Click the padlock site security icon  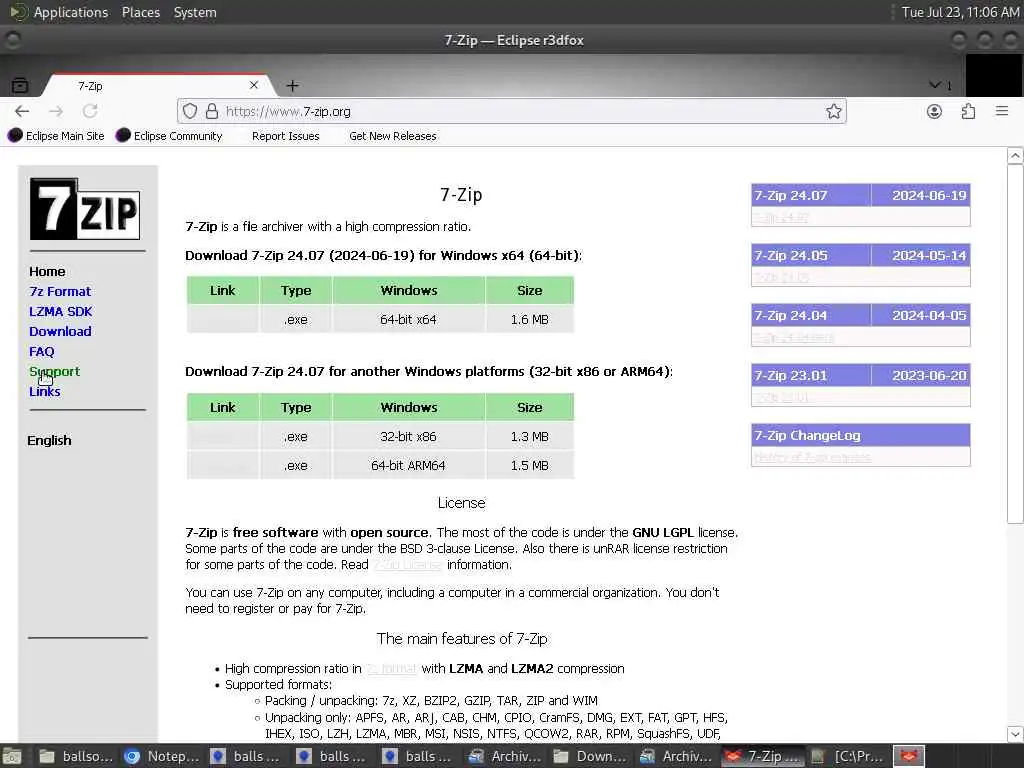coord(212,112)
